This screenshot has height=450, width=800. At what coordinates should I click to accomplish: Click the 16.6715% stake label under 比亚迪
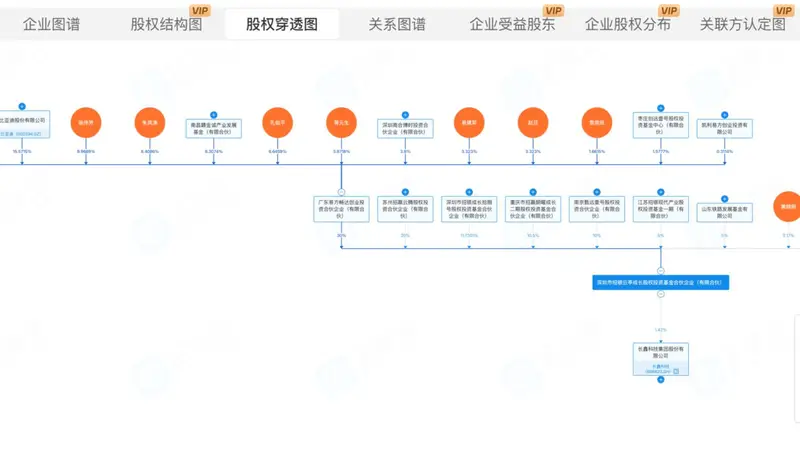pyautogui.click(x=22, y=152)
